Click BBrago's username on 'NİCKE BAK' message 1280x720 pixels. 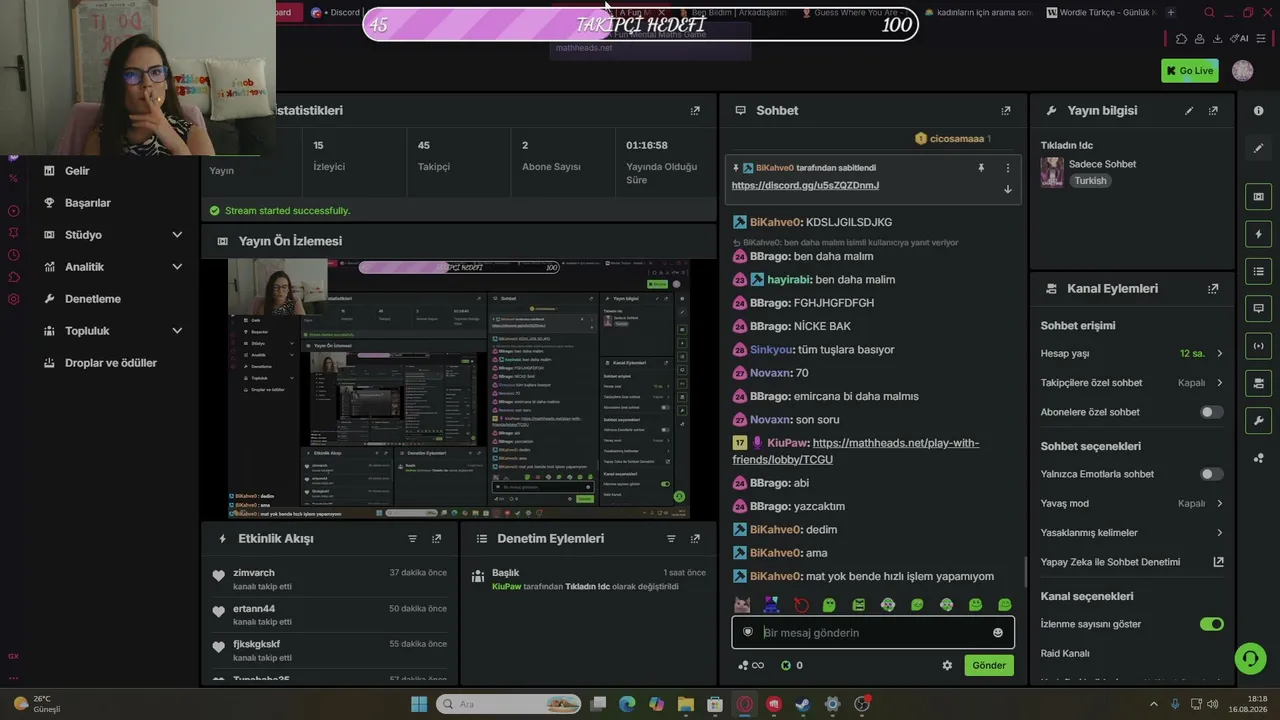pos(770,327)
